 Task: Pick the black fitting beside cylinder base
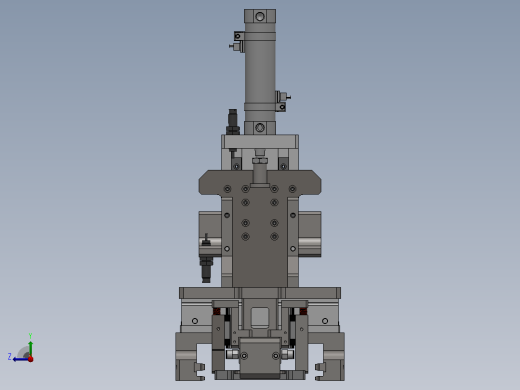click(233, 122)
